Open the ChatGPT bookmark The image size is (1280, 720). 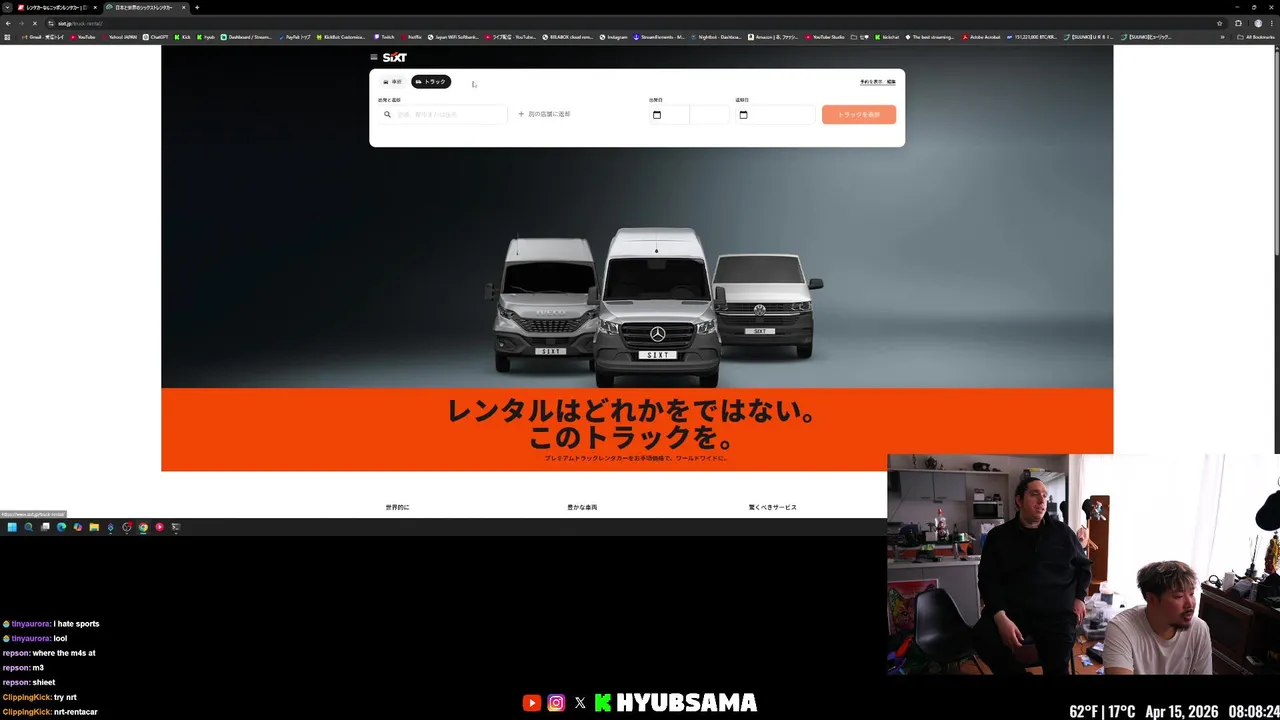156,37
